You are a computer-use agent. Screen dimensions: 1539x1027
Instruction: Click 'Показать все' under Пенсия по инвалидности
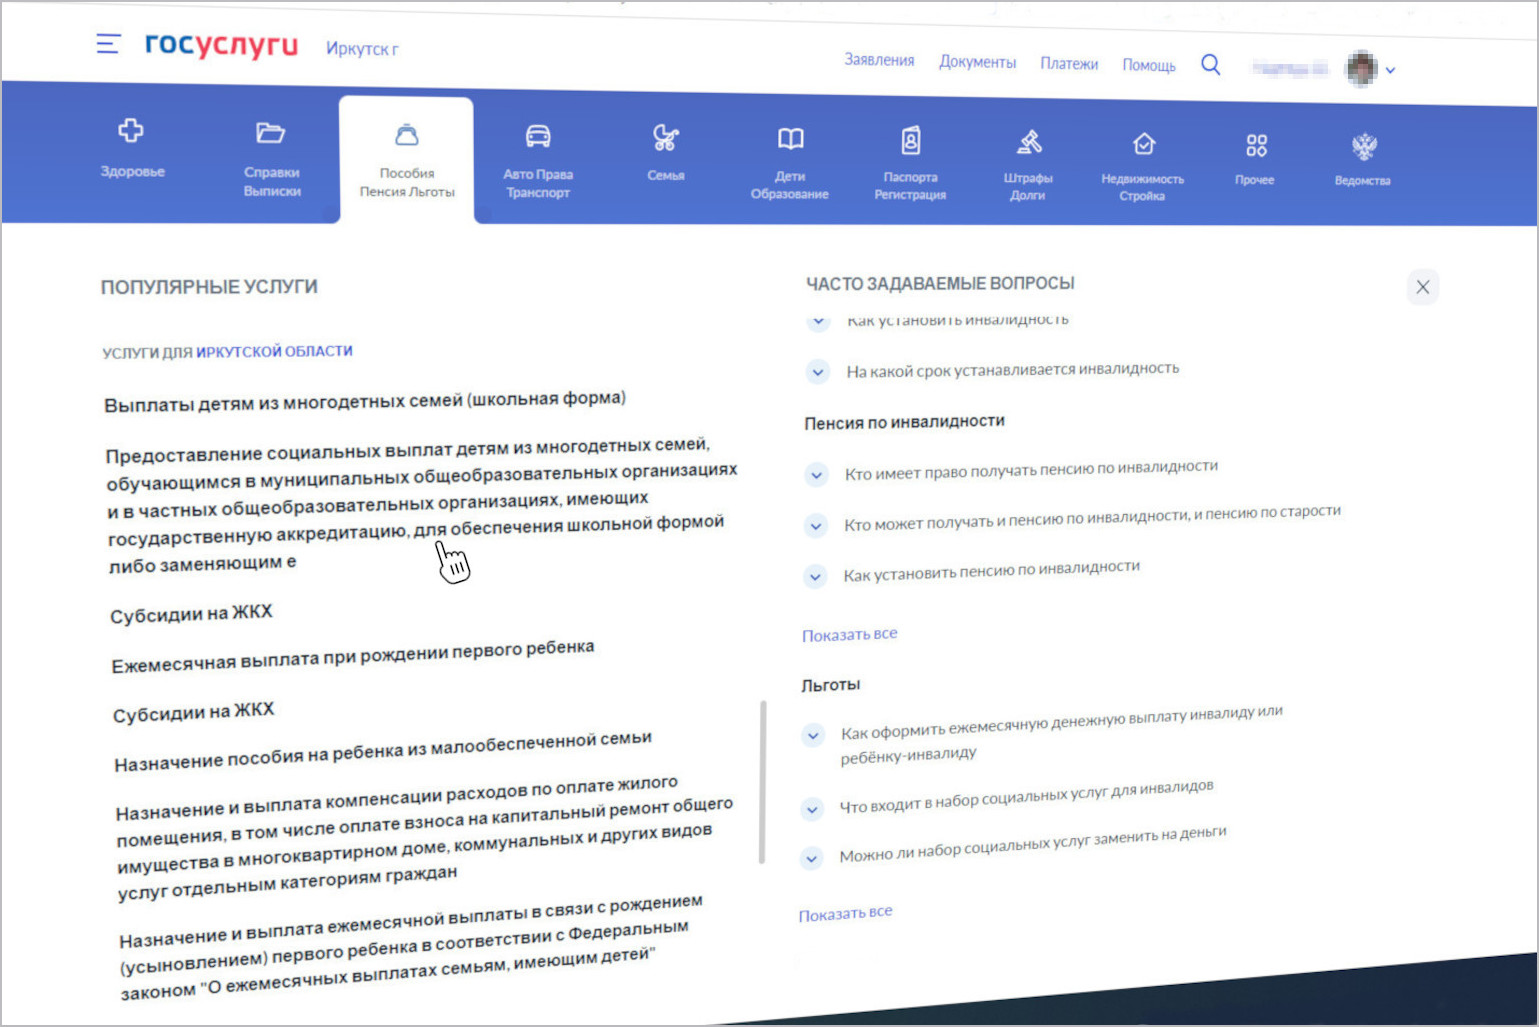849,634
